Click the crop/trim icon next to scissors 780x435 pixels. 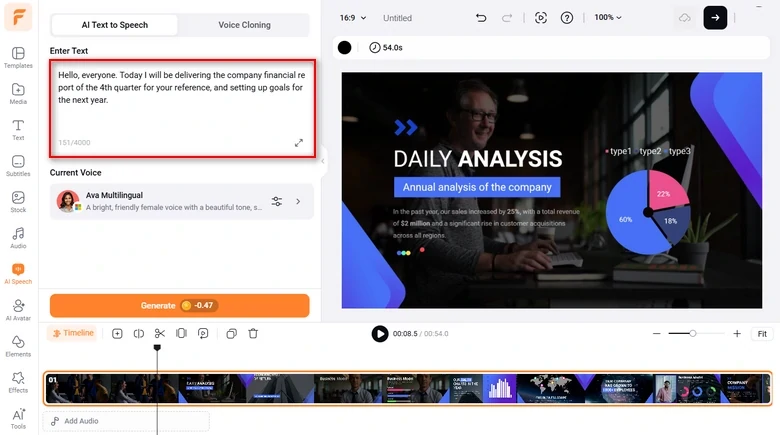pyautogui.click(x=182, y=333)
